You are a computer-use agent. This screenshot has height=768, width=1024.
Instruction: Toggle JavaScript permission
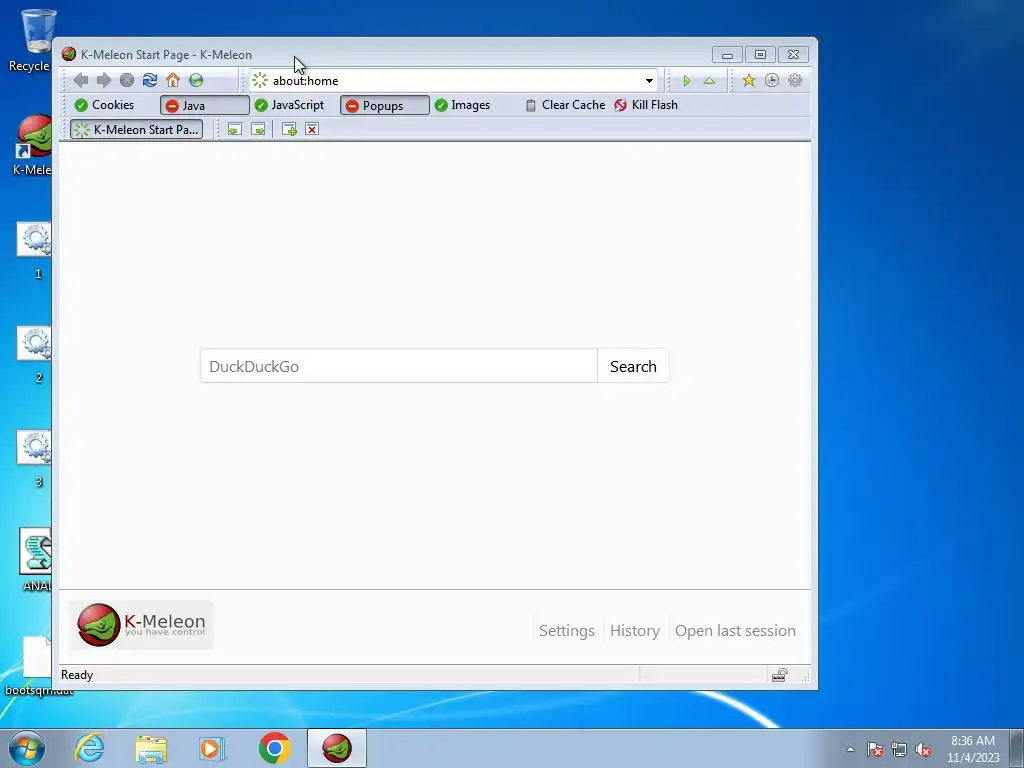[x=289, y=105]
